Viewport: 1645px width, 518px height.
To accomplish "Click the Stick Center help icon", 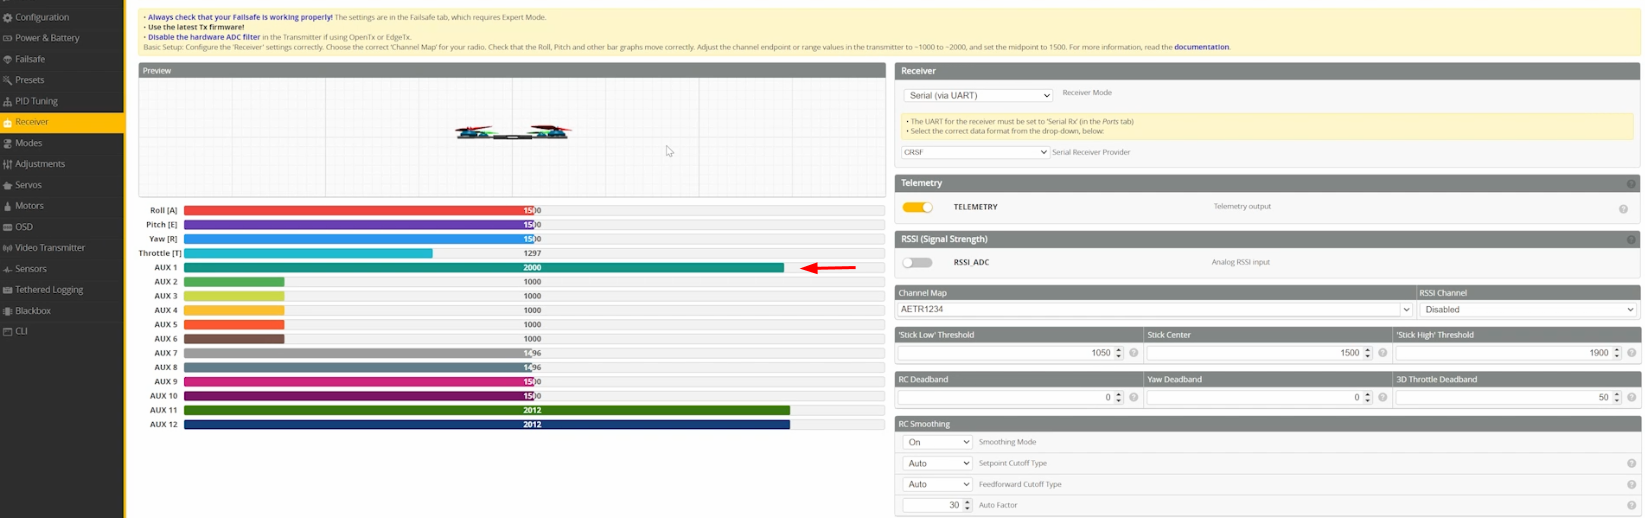I will coord(1382,353).
